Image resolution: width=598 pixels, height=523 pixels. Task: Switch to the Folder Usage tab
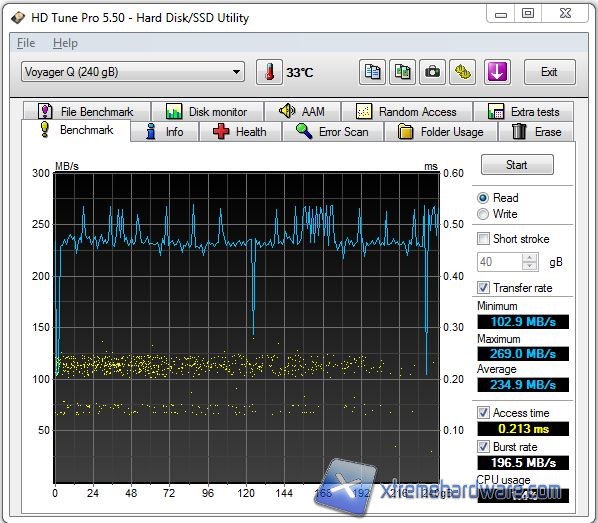[441, 132]
